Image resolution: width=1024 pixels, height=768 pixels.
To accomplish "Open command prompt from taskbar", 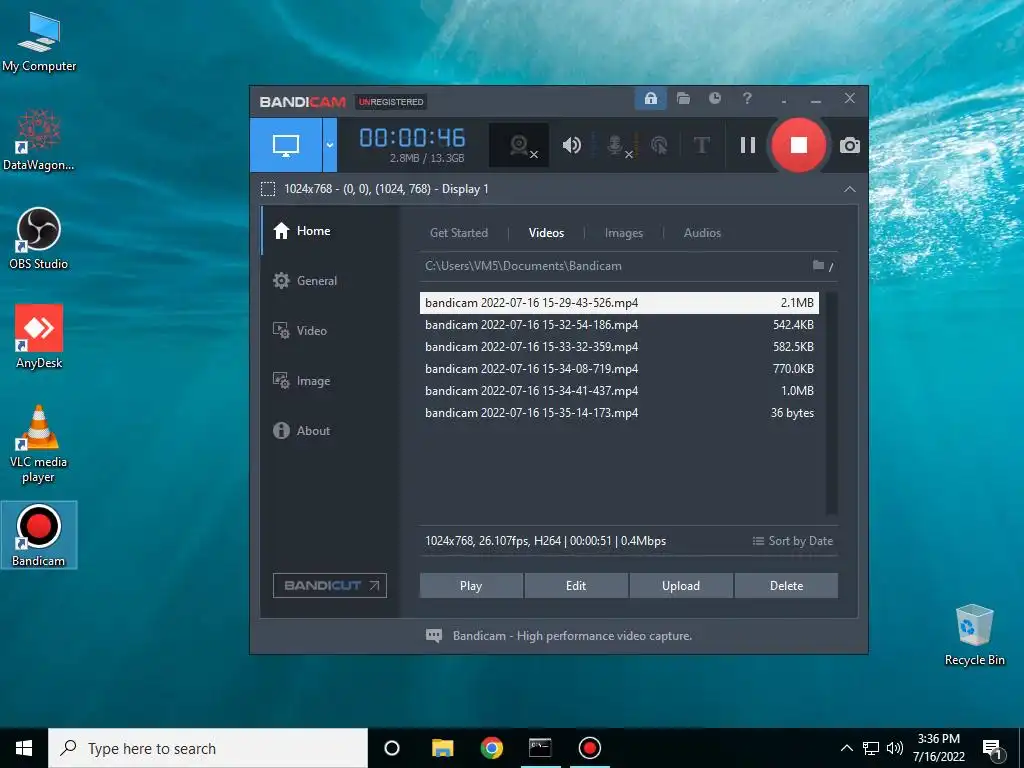I will [x=540, y=748].
